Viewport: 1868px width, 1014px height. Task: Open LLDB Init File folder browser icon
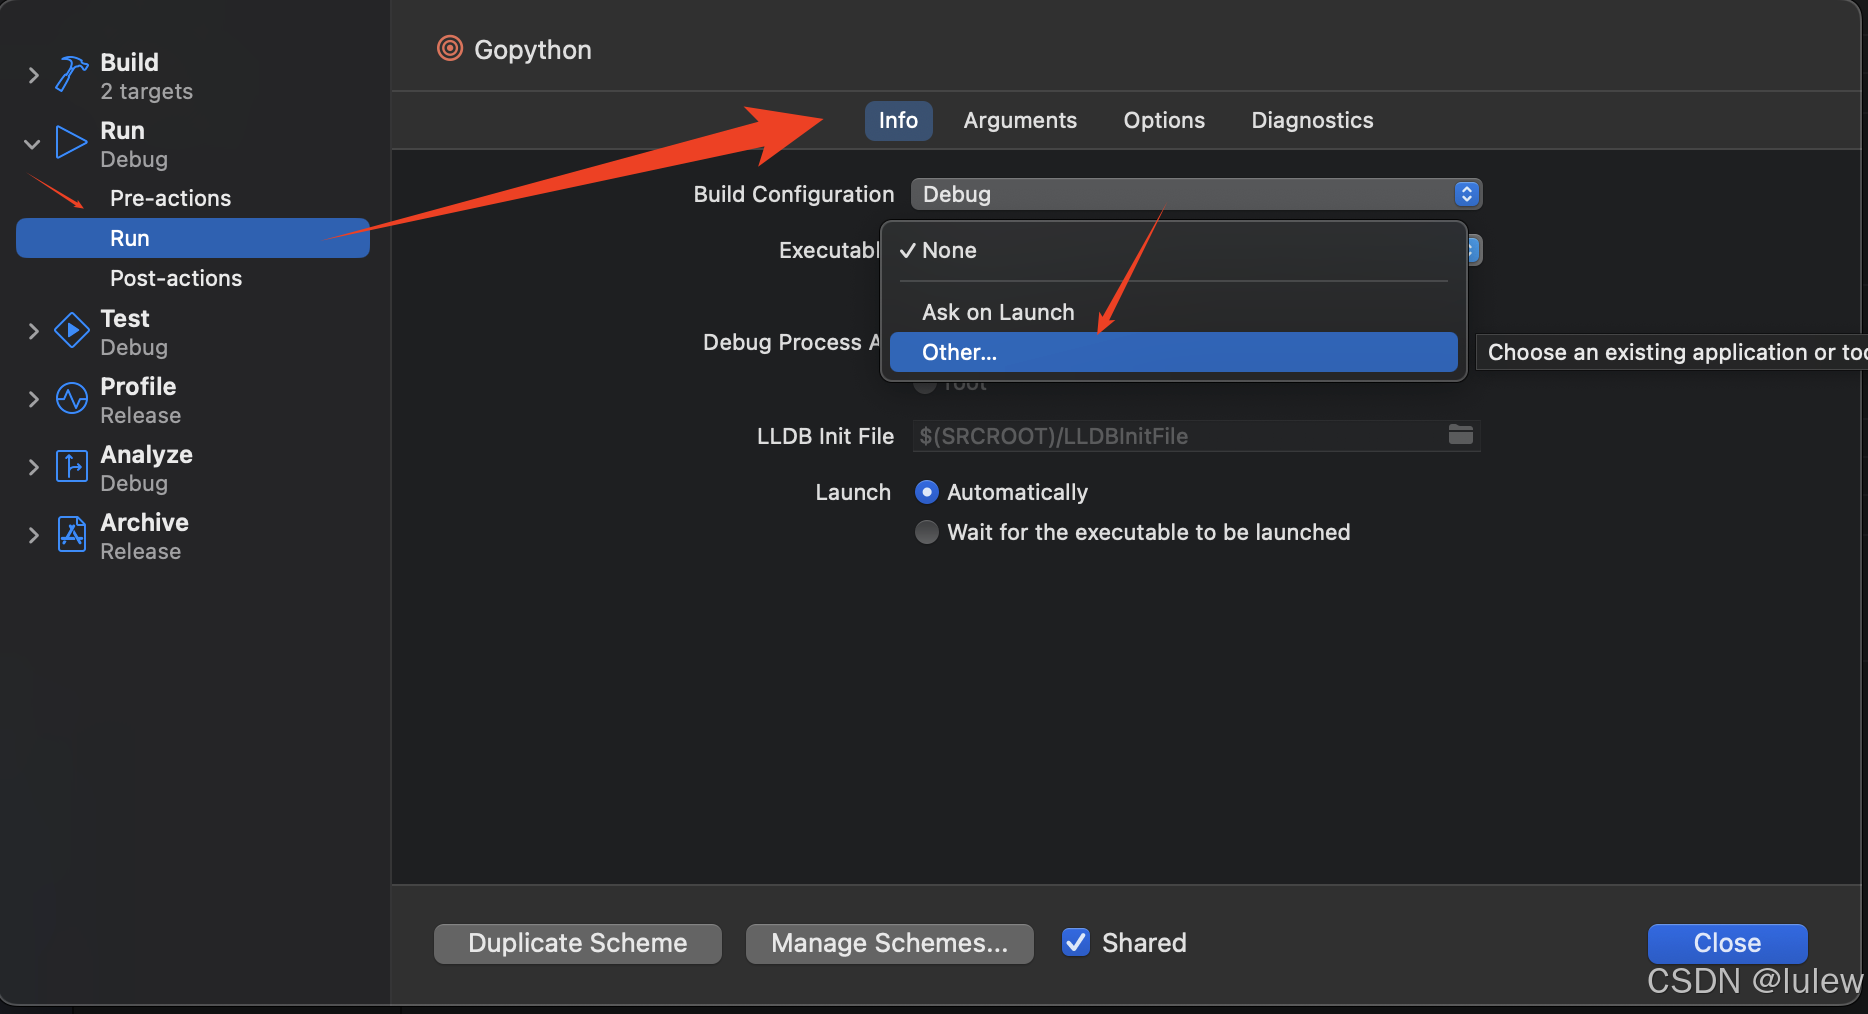[x=1461, y=435]
